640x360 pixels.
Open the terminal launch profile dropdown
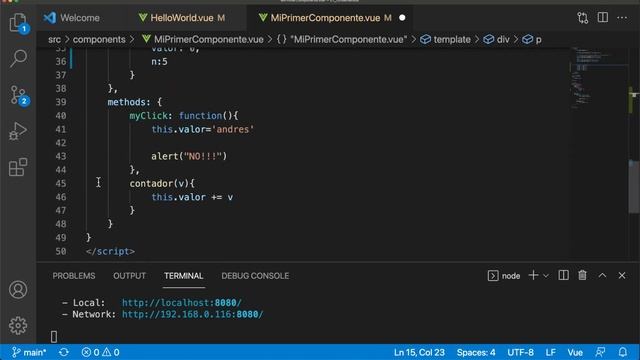point(546,276)
